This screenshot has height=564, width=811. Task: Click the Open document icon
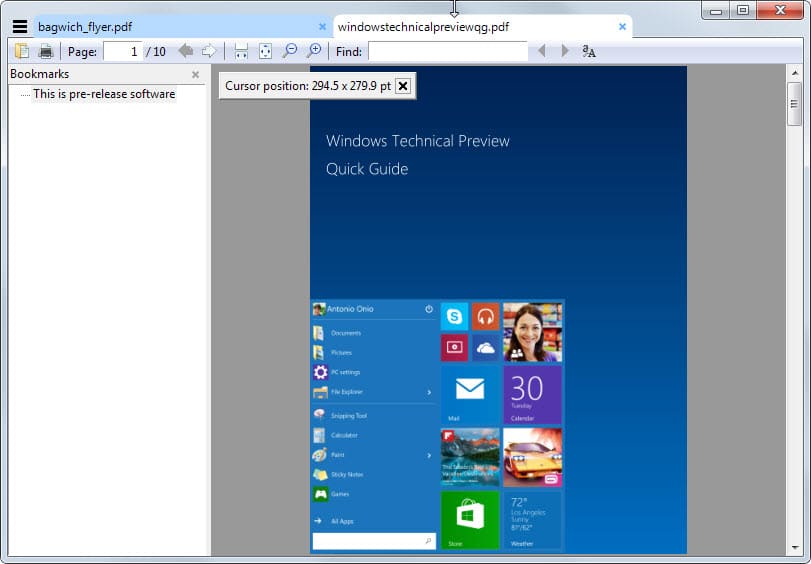tap(22, 51)
